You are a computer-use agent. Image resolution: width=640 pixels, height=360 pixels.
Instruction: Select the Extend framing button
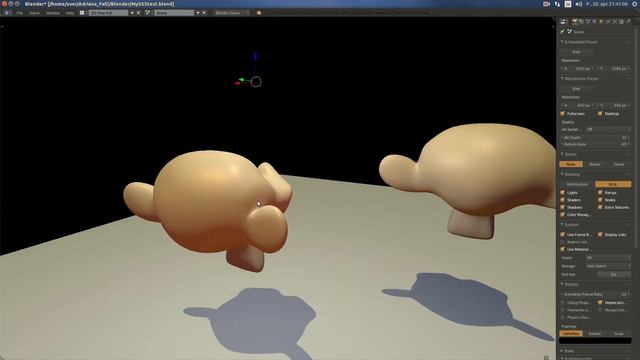[x=595, y=333]
